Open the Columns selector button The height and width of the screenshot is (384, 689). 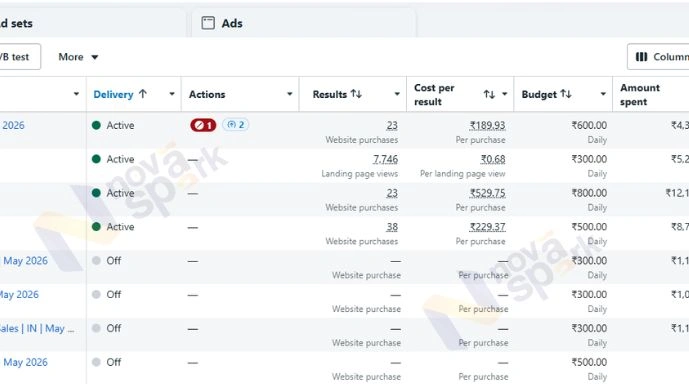click(x=658, y=57)
